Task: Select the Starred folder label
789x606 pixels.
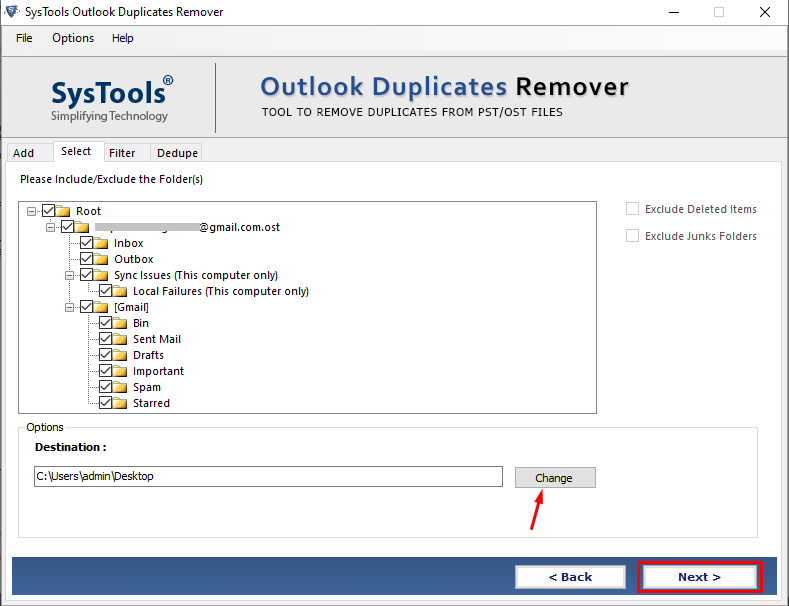Action: [x=151, y=403]
